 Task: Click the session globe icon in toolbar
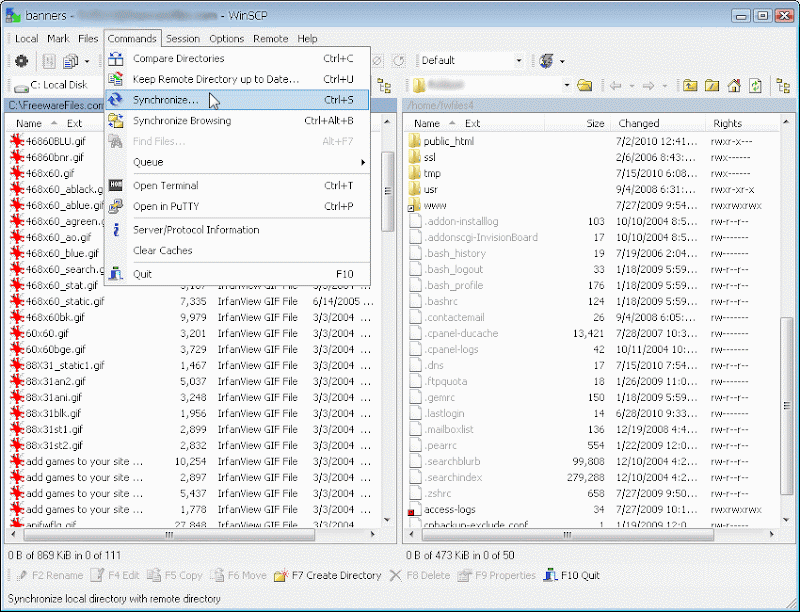pyautogui.click(x=546, y=61)
